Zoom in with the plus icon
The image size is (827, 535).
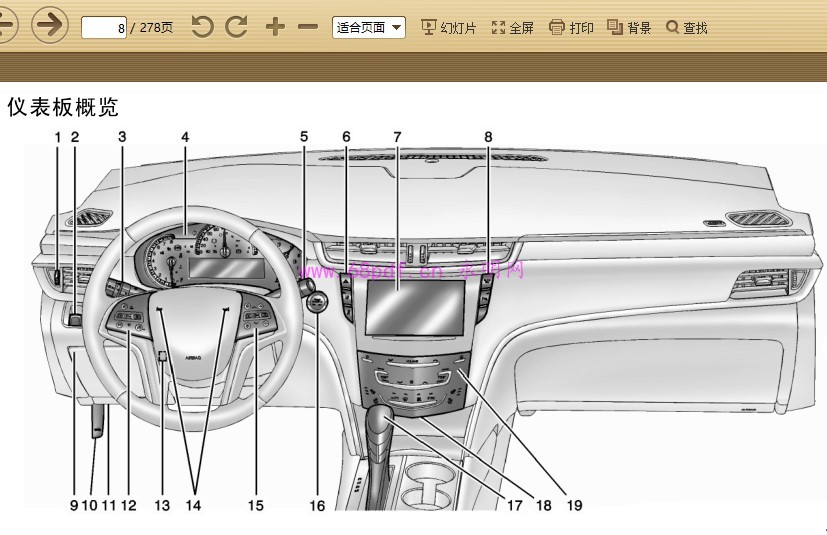coord(275,27)
